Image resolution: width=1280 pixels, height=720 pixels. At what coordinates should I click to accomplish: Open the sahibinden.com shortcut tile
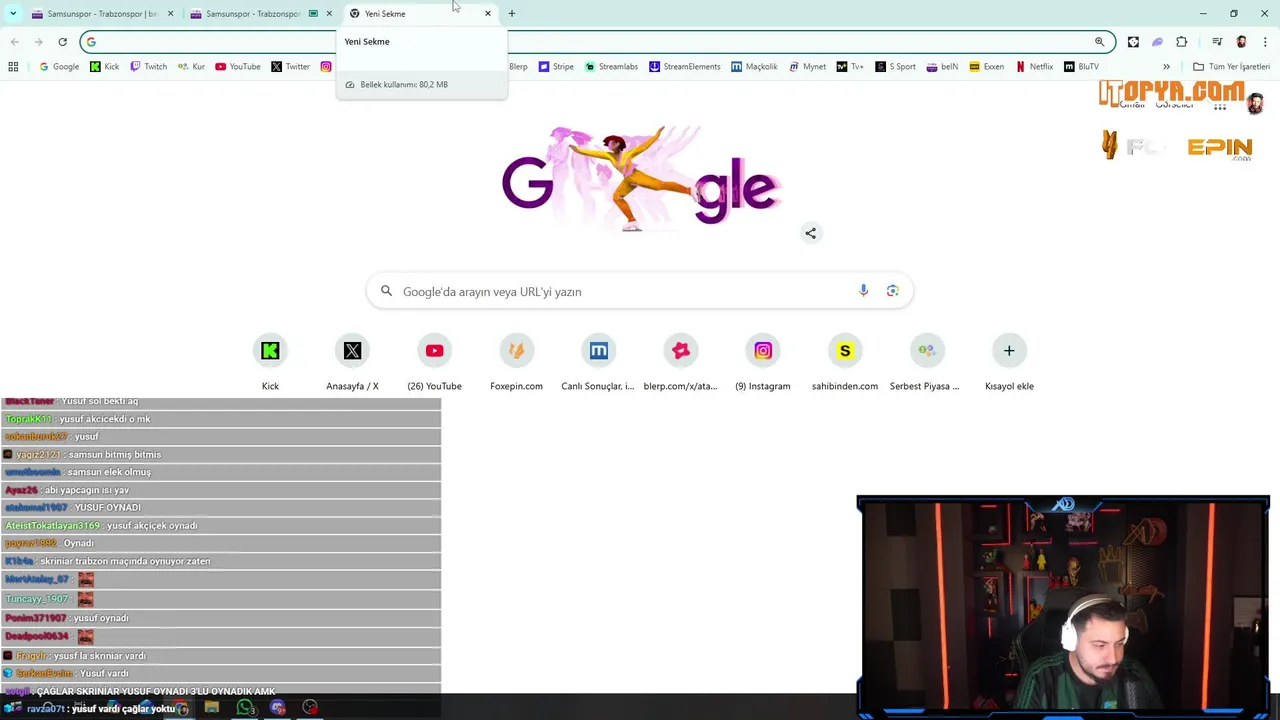(x=845, y=351)
